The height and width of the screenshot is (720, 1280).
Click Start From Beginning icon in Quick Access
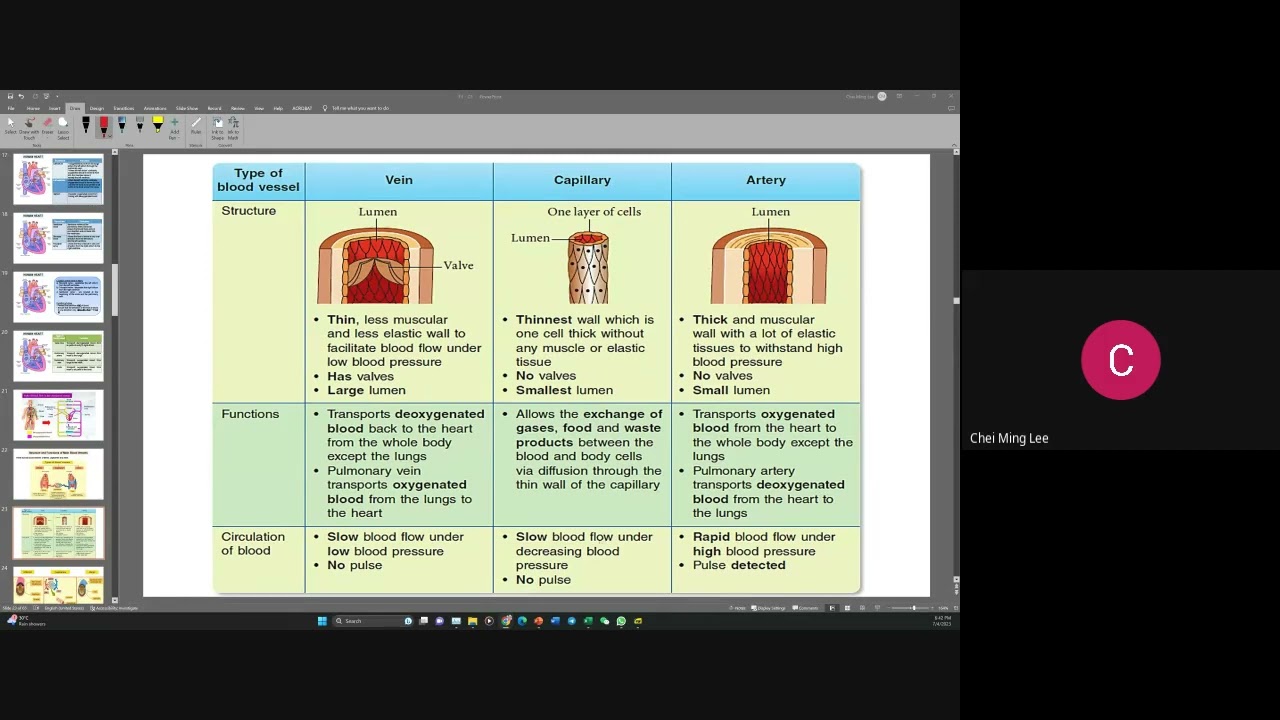coord(46,96)
